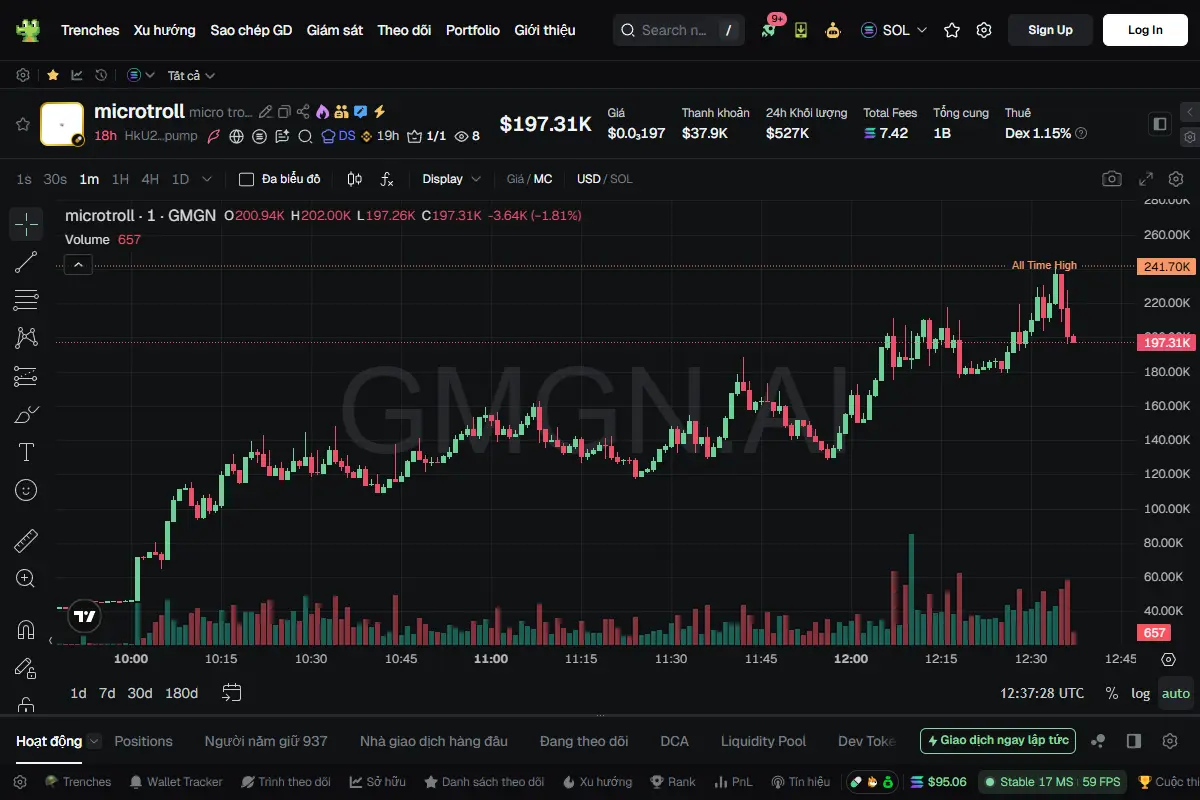Go to Sao chép GD
This screenshot has width=1200, height=800.
[x=251, y=30]
